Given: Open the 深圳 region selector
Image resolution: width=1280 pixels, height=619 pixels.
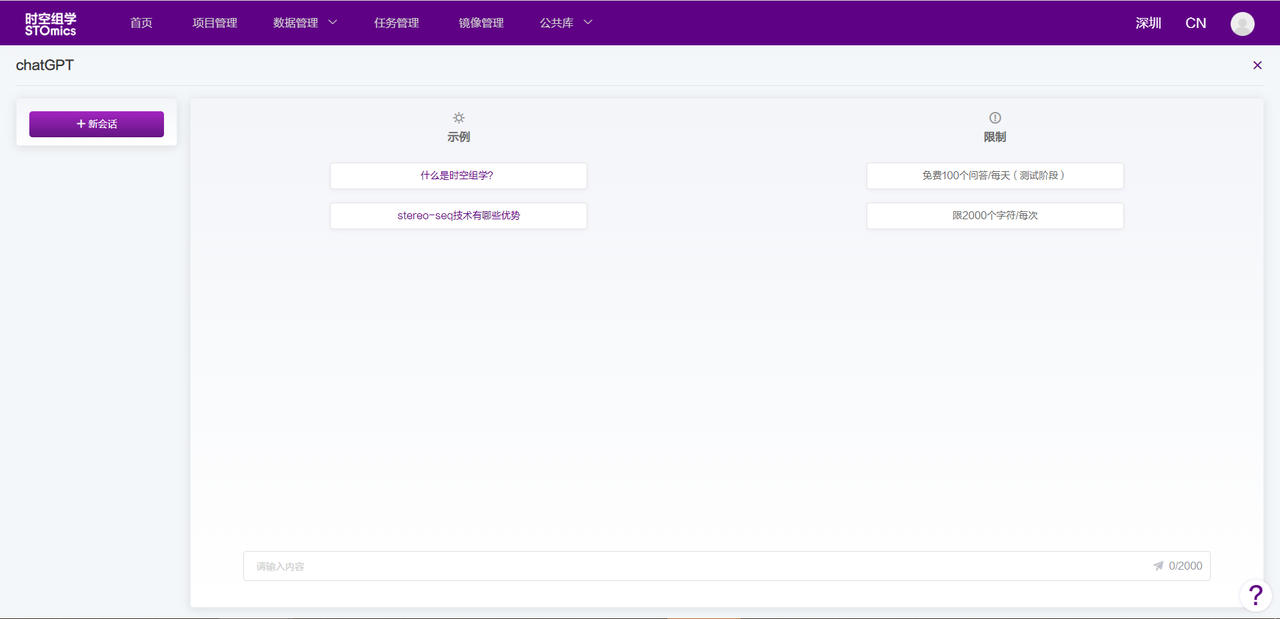Looking at the screenshot, I should [x=1148, y=23].
